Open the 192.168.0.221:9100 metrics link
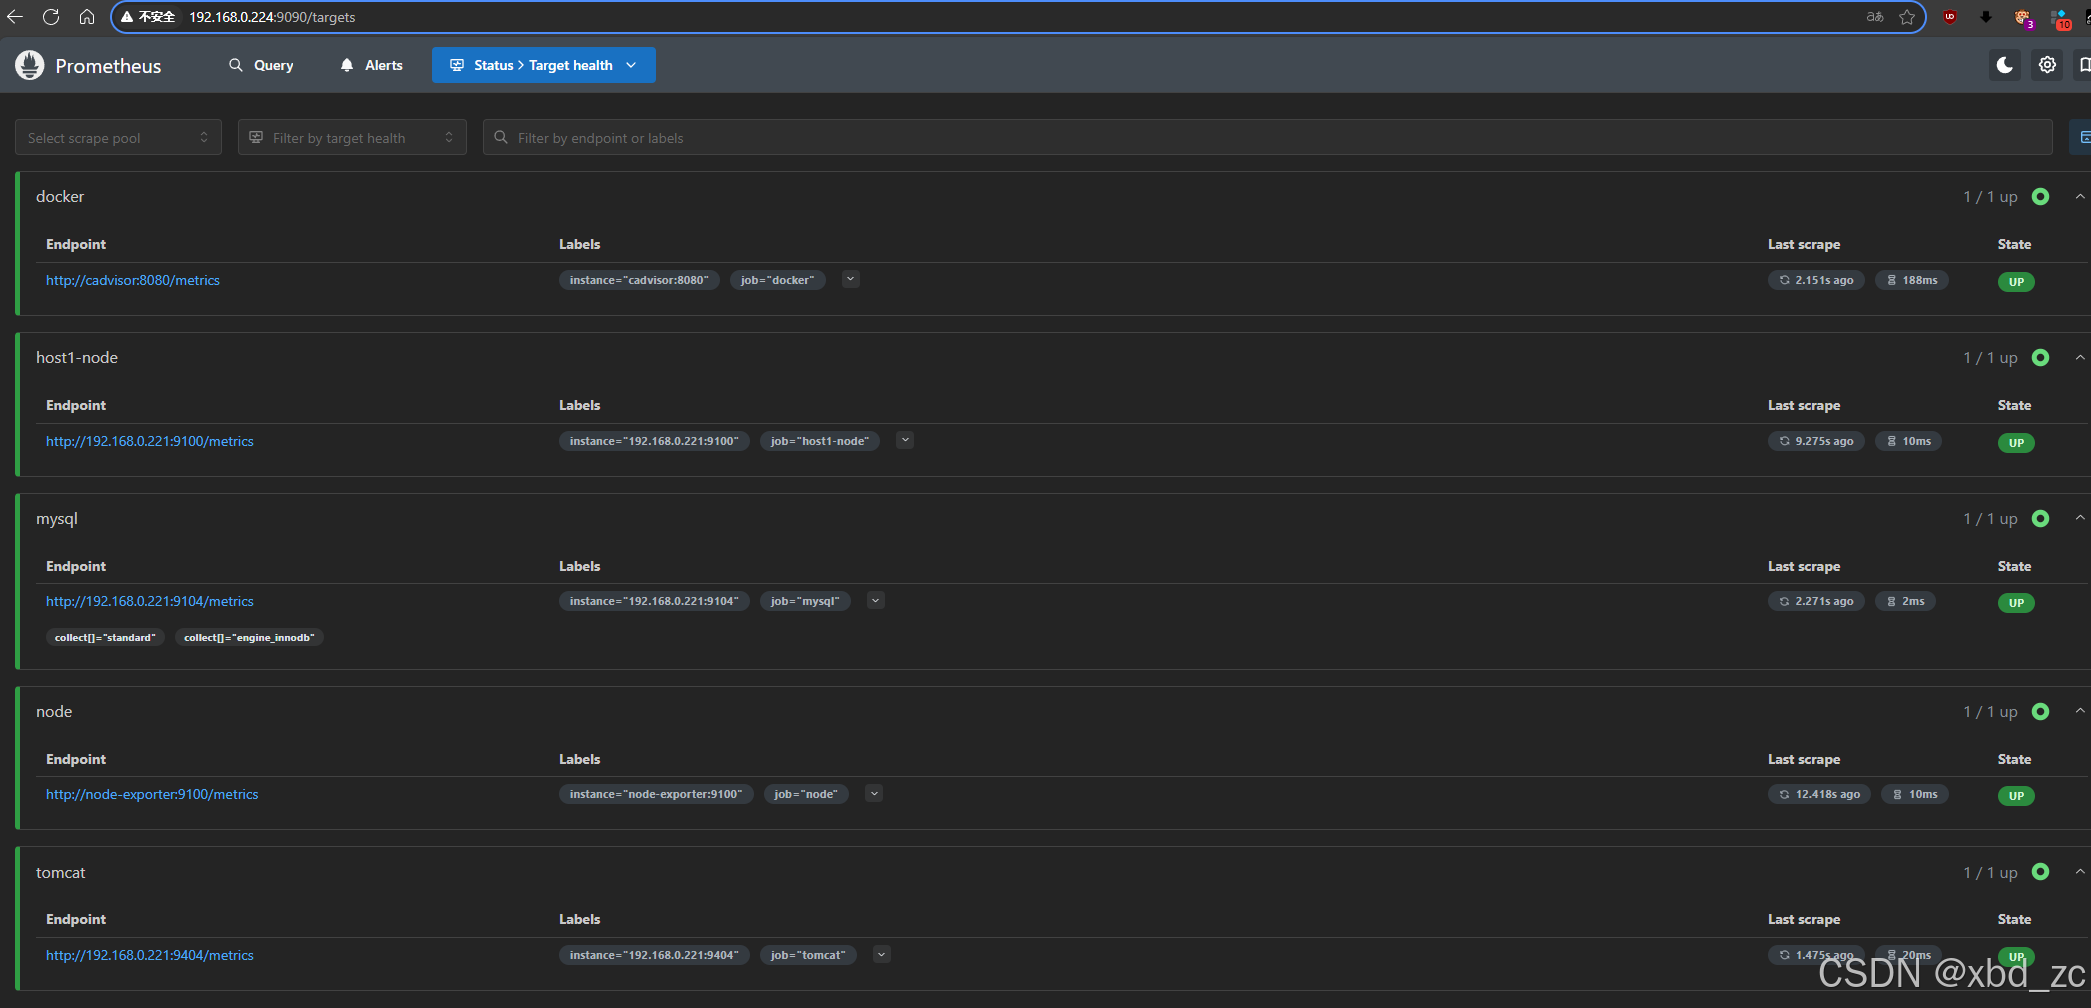This screenshot has height=1008, width=2091. (150, 441)
